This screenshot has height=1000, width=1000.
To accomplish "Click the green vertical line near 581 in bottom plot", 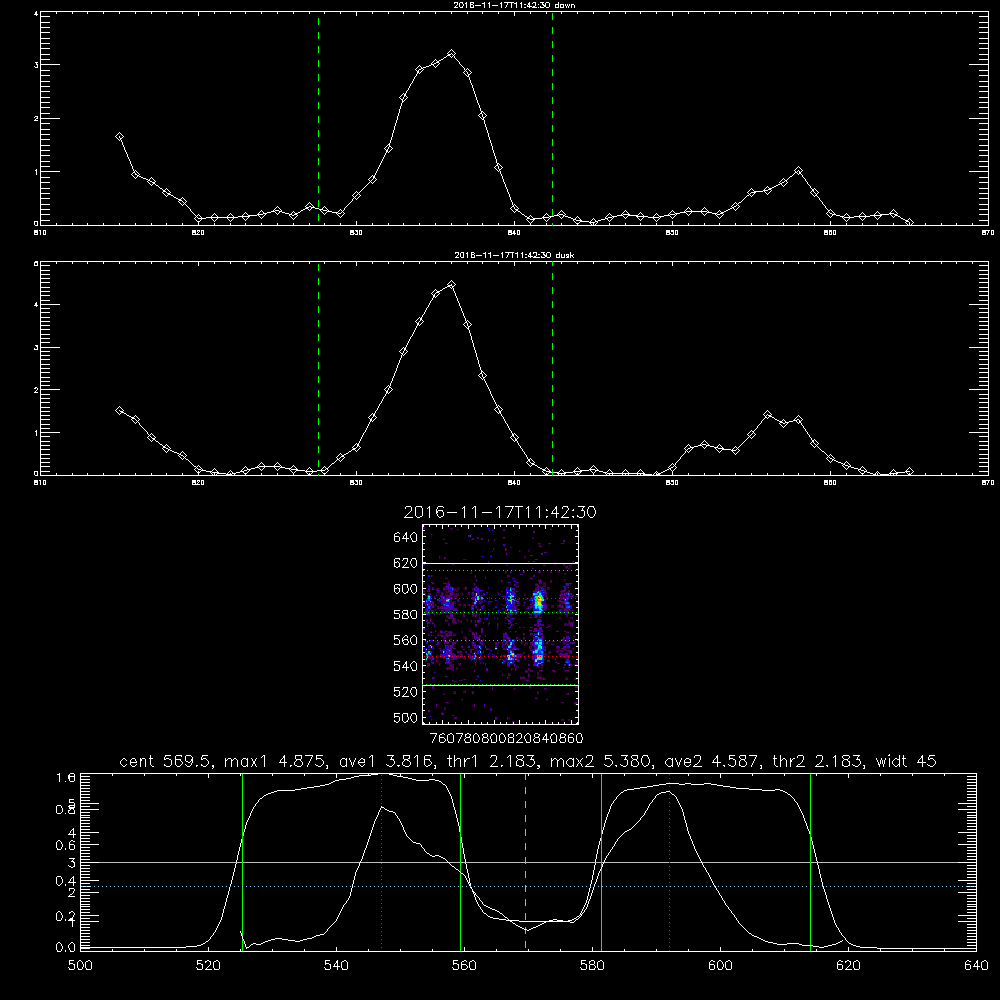I will [601, 861].
